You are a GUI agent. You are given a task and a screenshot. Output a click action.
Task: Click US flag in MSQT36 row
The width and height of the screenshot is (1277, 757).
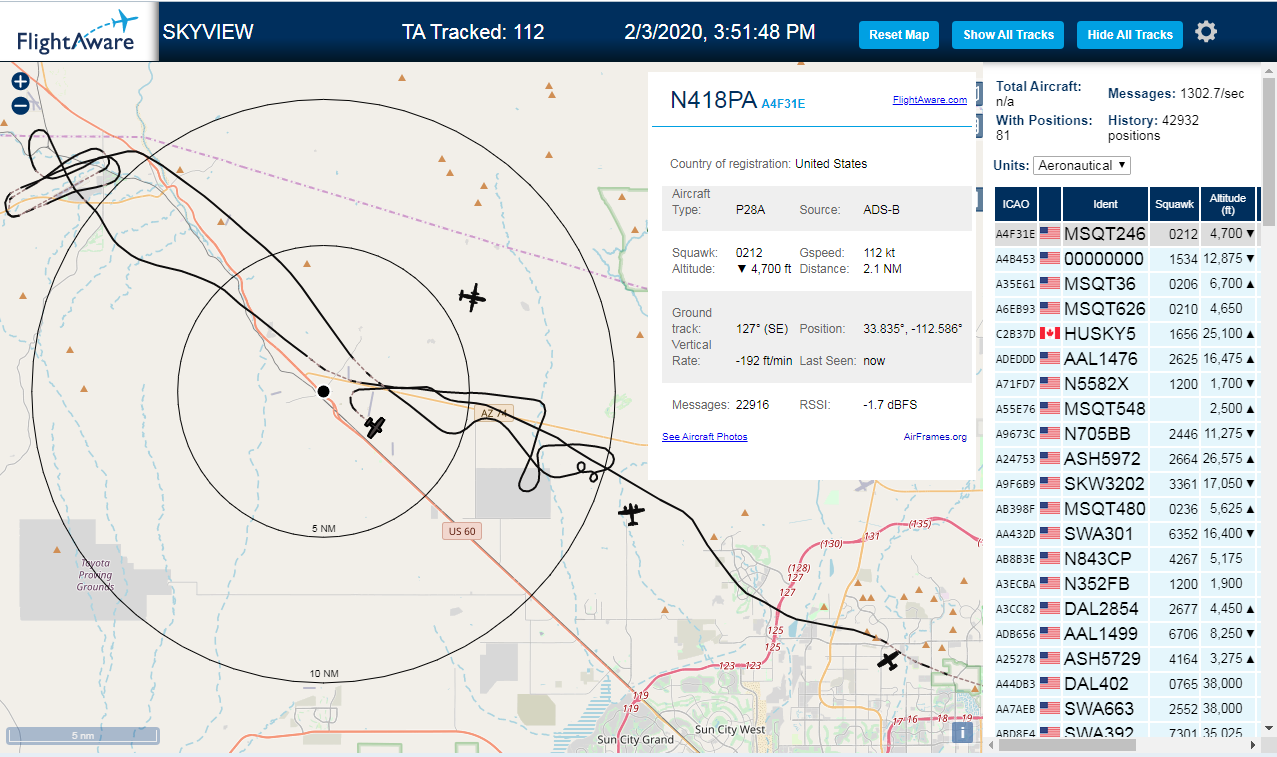(x=1050, y=284)
